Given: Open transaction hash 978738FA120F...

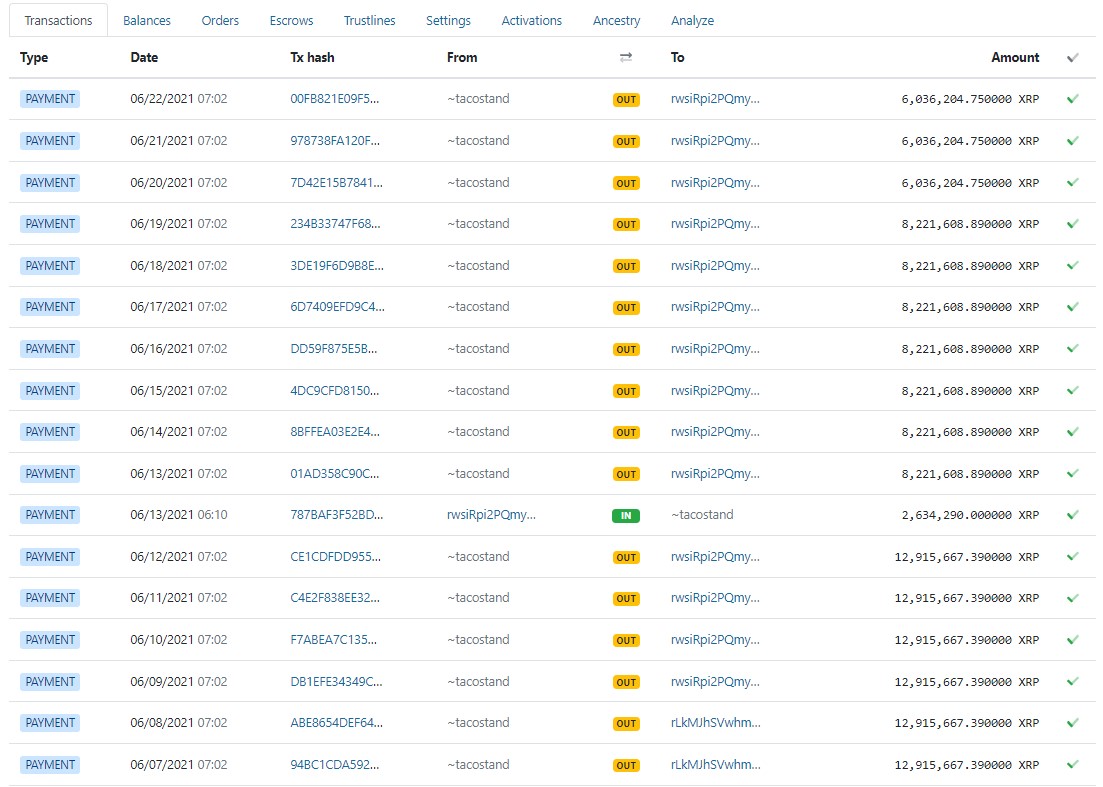Looking at the screenshot, I should click(335, 141).
